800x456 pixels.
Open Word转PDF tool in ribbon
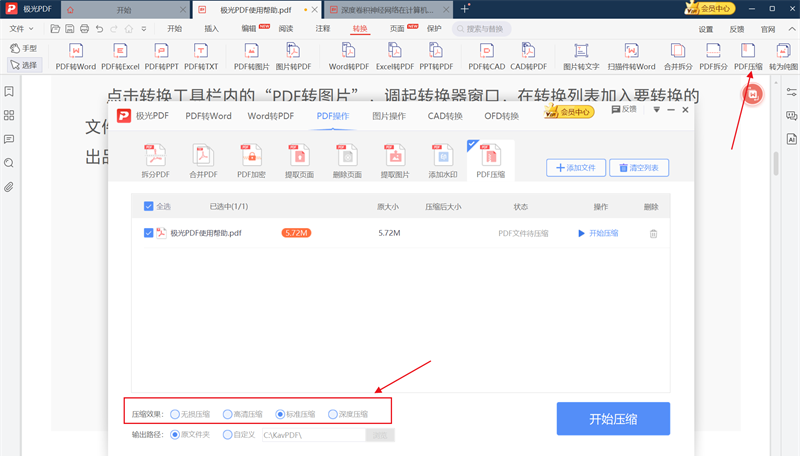[x=348, y=57]
